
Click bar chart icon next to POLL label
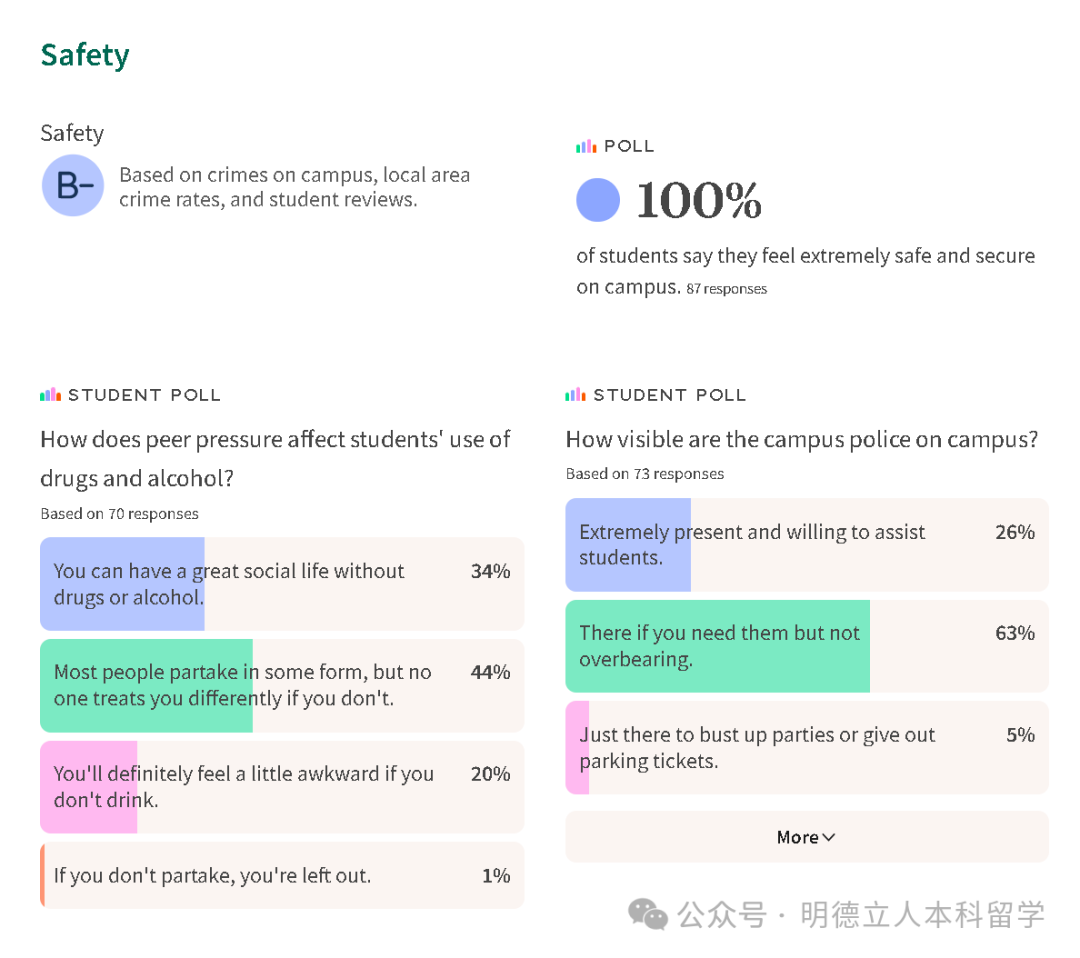click(586, 147)
